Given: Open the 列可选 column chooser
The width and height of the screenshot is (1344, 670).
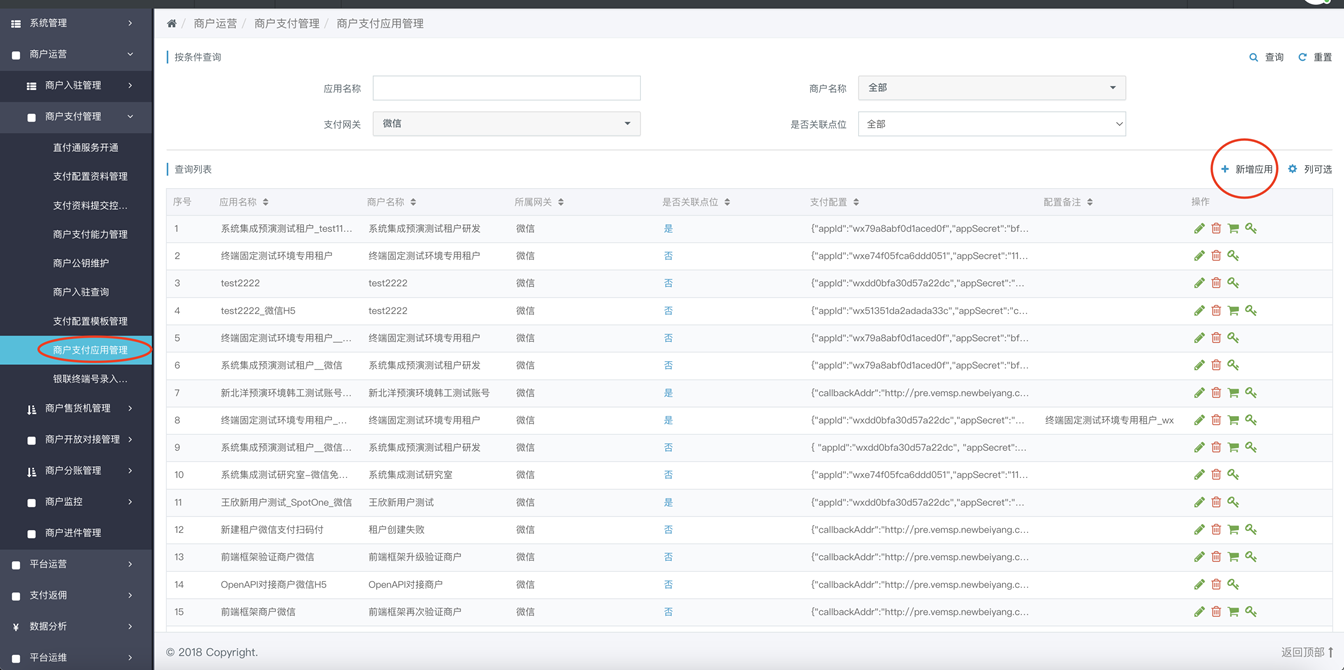Looking at the screenshot, I should [1310, 170].
